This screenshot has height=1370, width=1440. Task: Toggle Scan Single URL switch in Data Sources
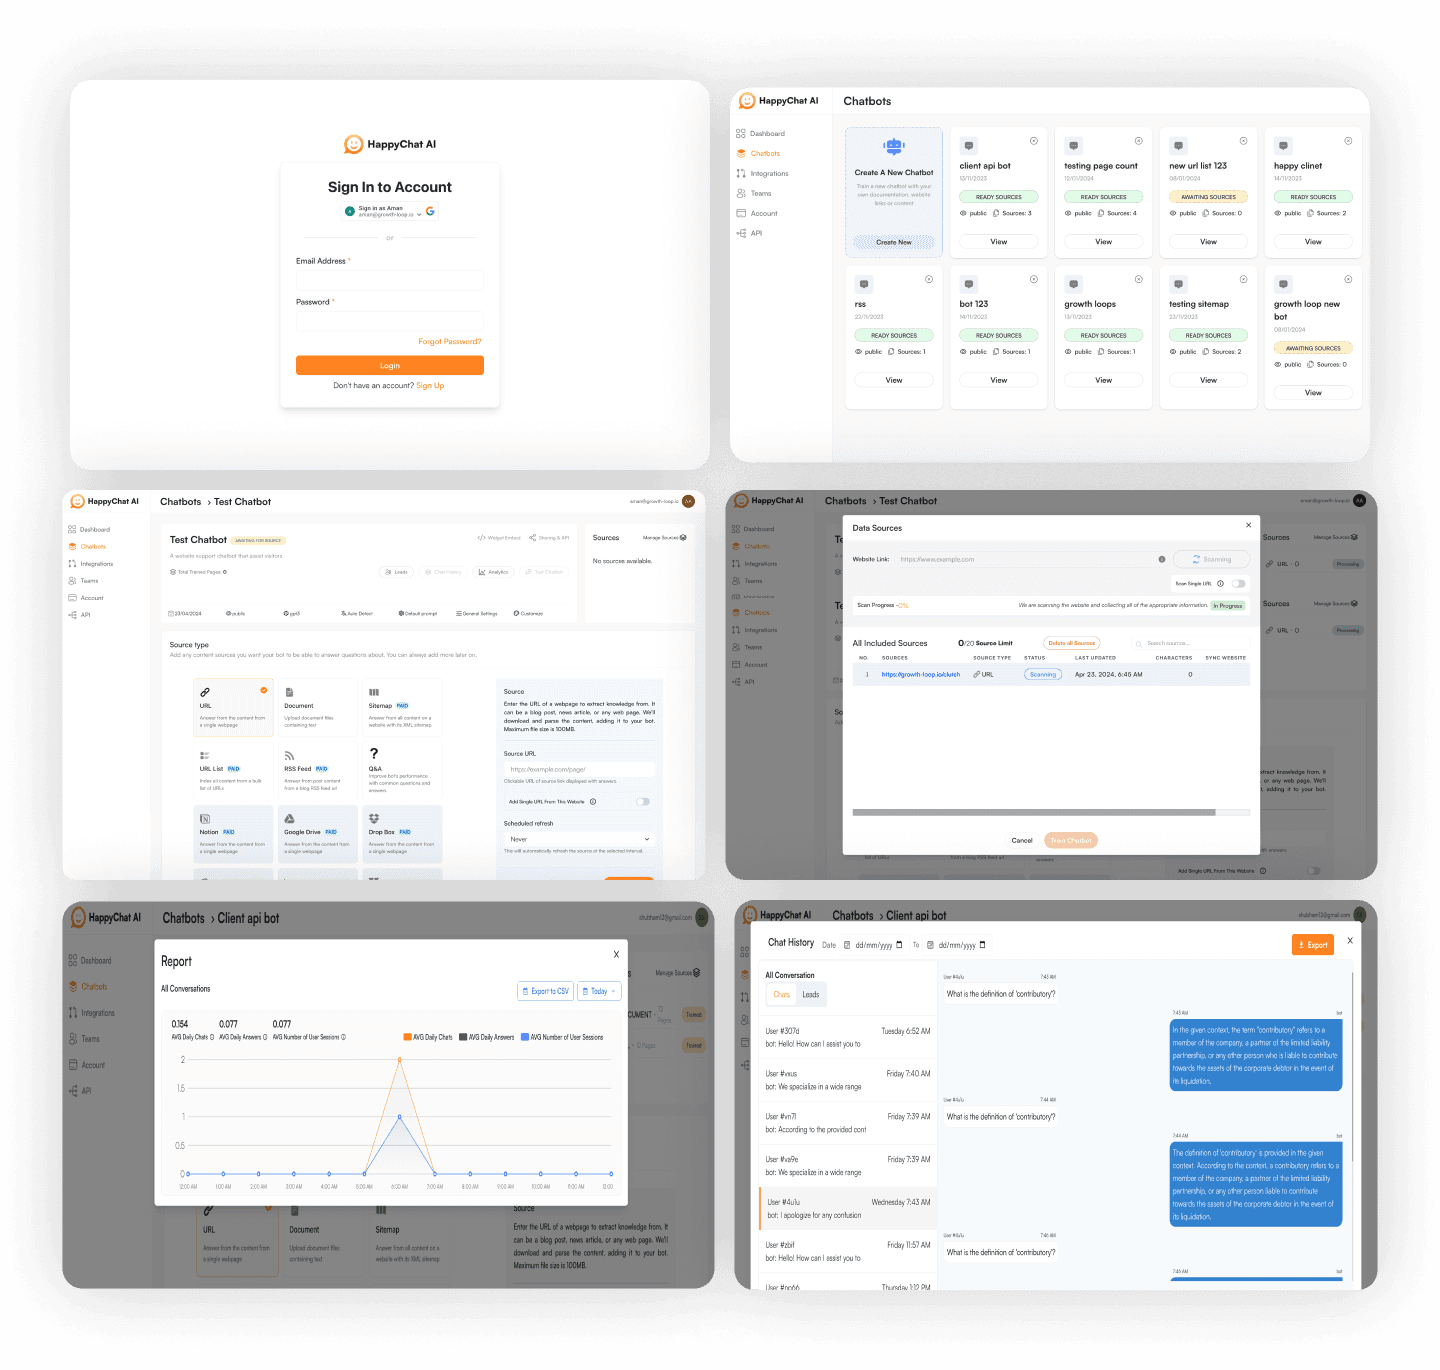pos(1239,583)
